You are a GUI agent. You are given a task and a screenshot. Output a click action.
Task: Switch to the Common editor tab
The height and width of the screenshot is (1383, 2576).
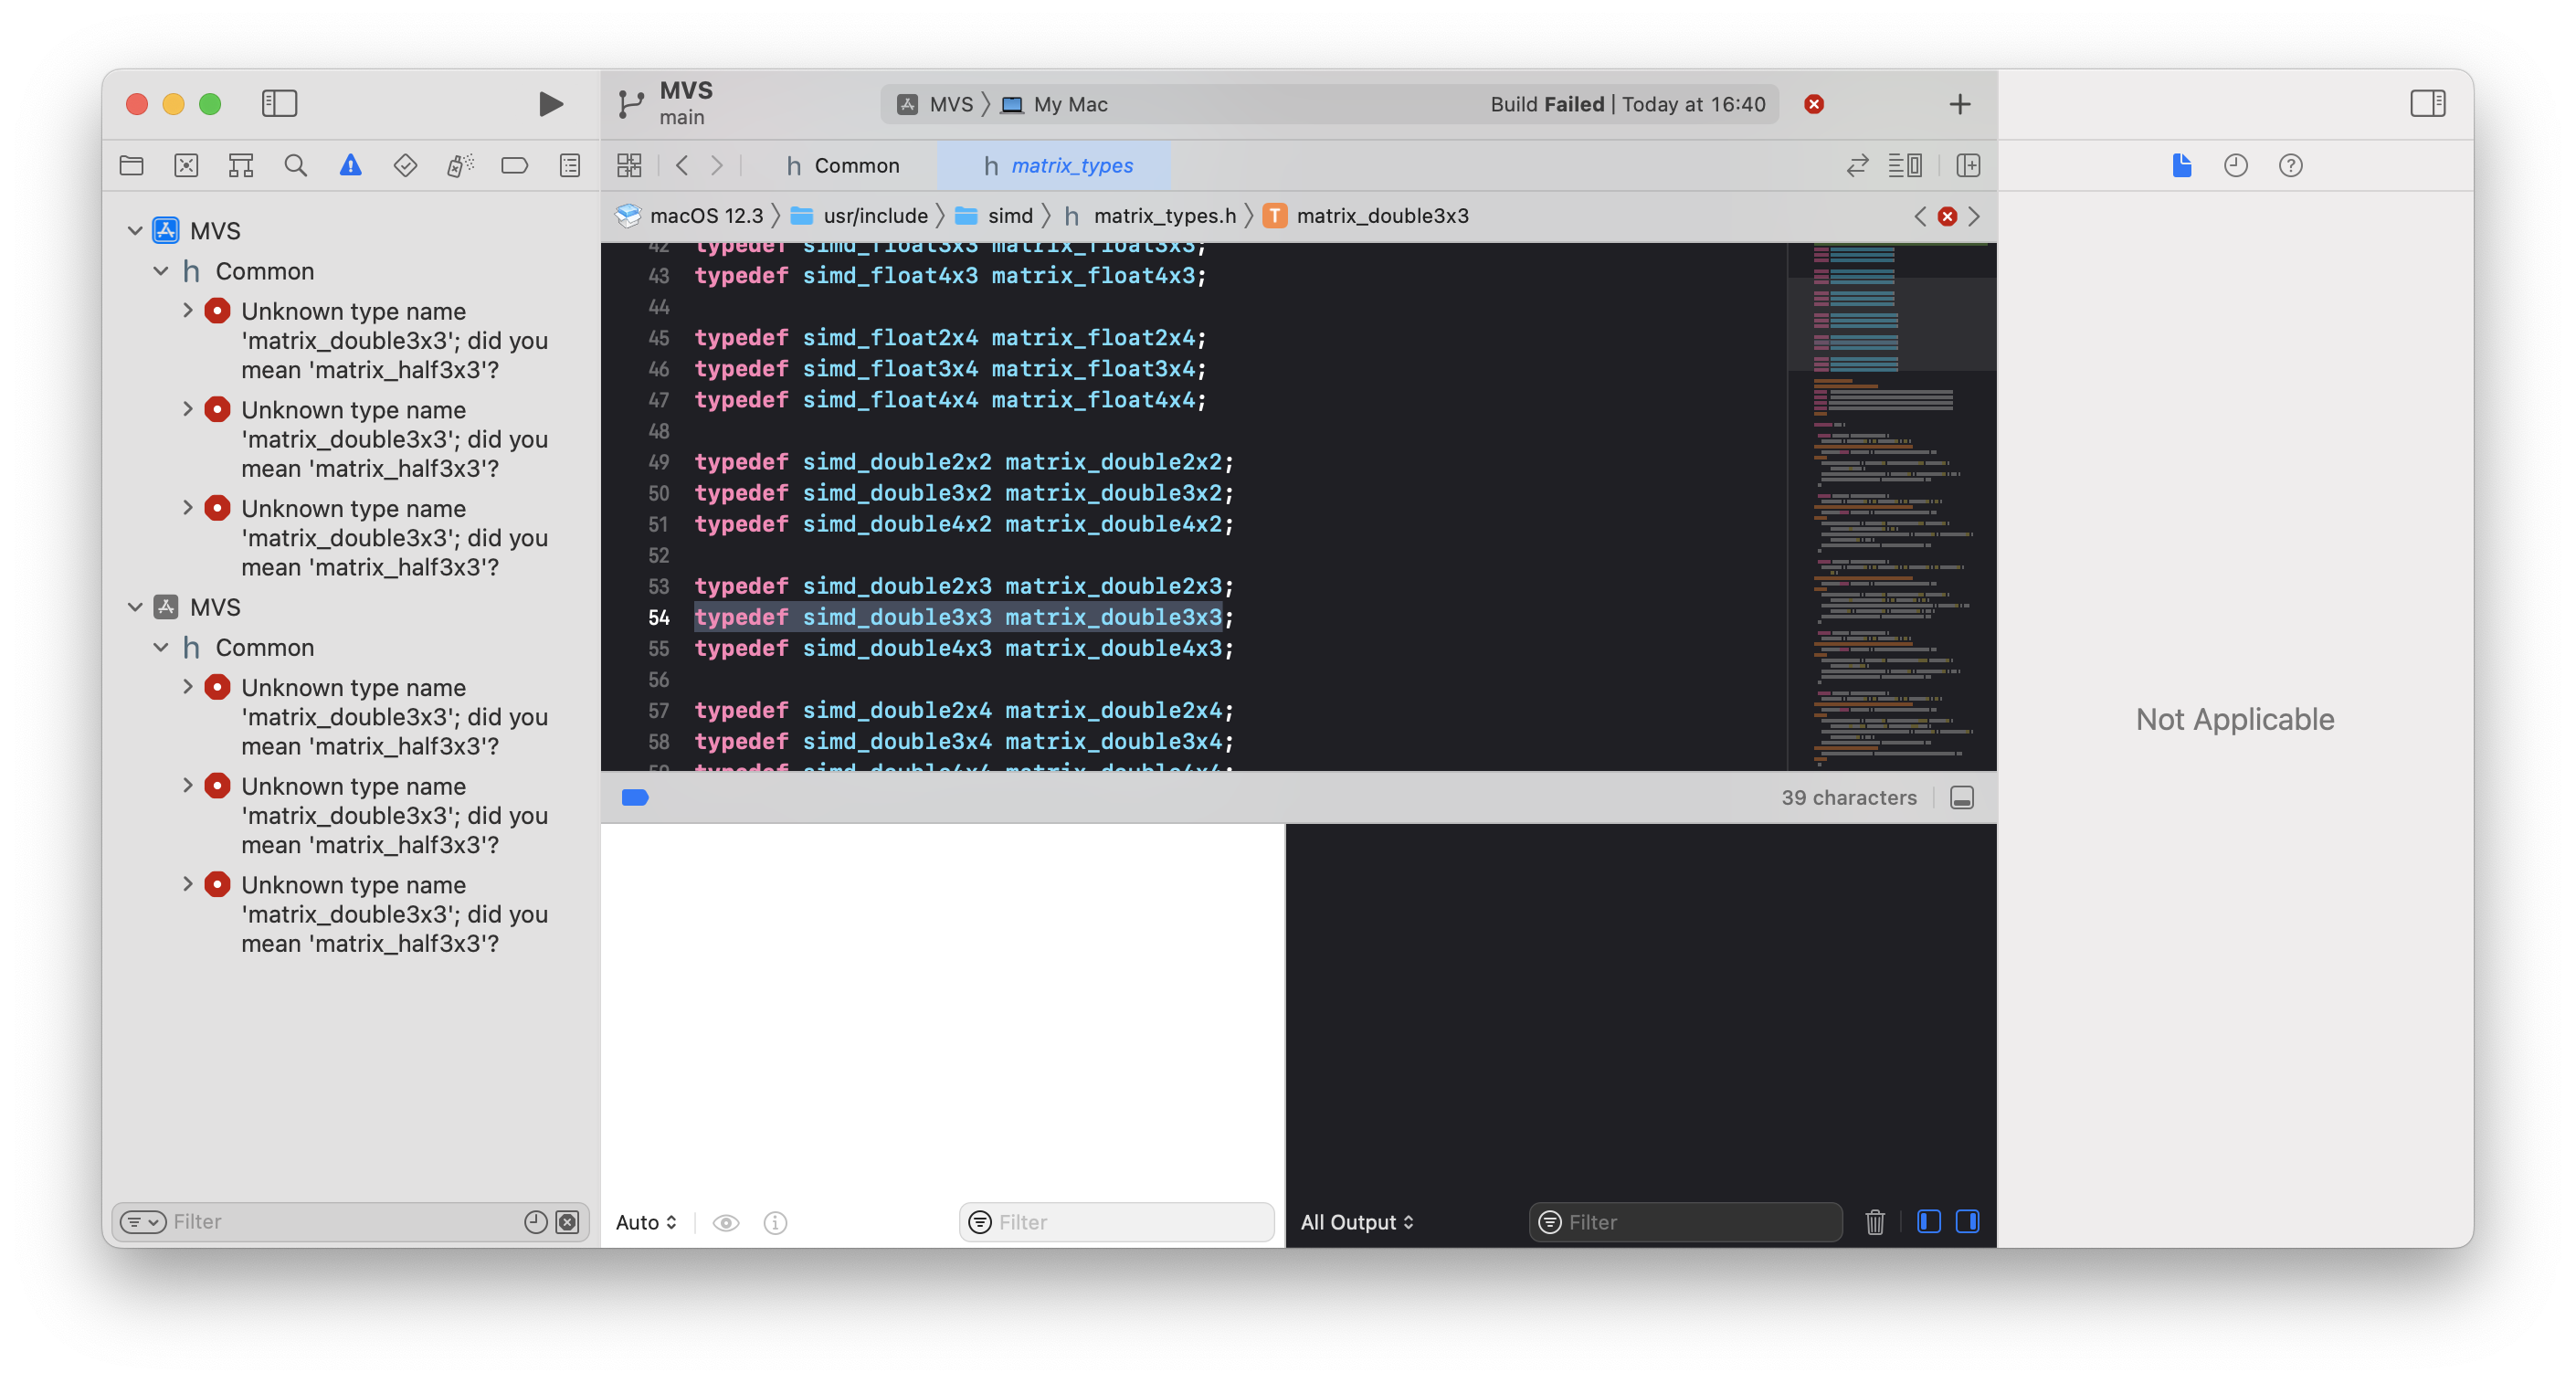[x=843, y=165]
